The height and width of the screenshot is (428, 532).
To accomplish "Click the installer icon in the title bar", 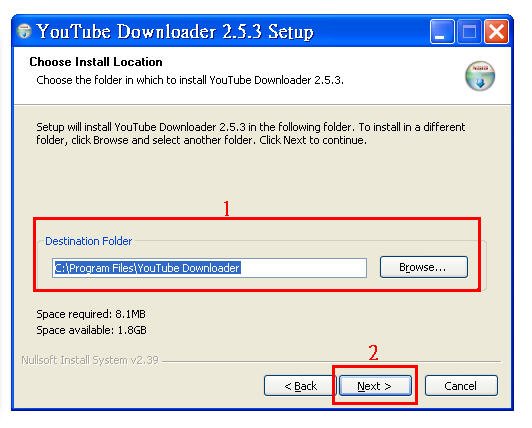I will 24,31.
